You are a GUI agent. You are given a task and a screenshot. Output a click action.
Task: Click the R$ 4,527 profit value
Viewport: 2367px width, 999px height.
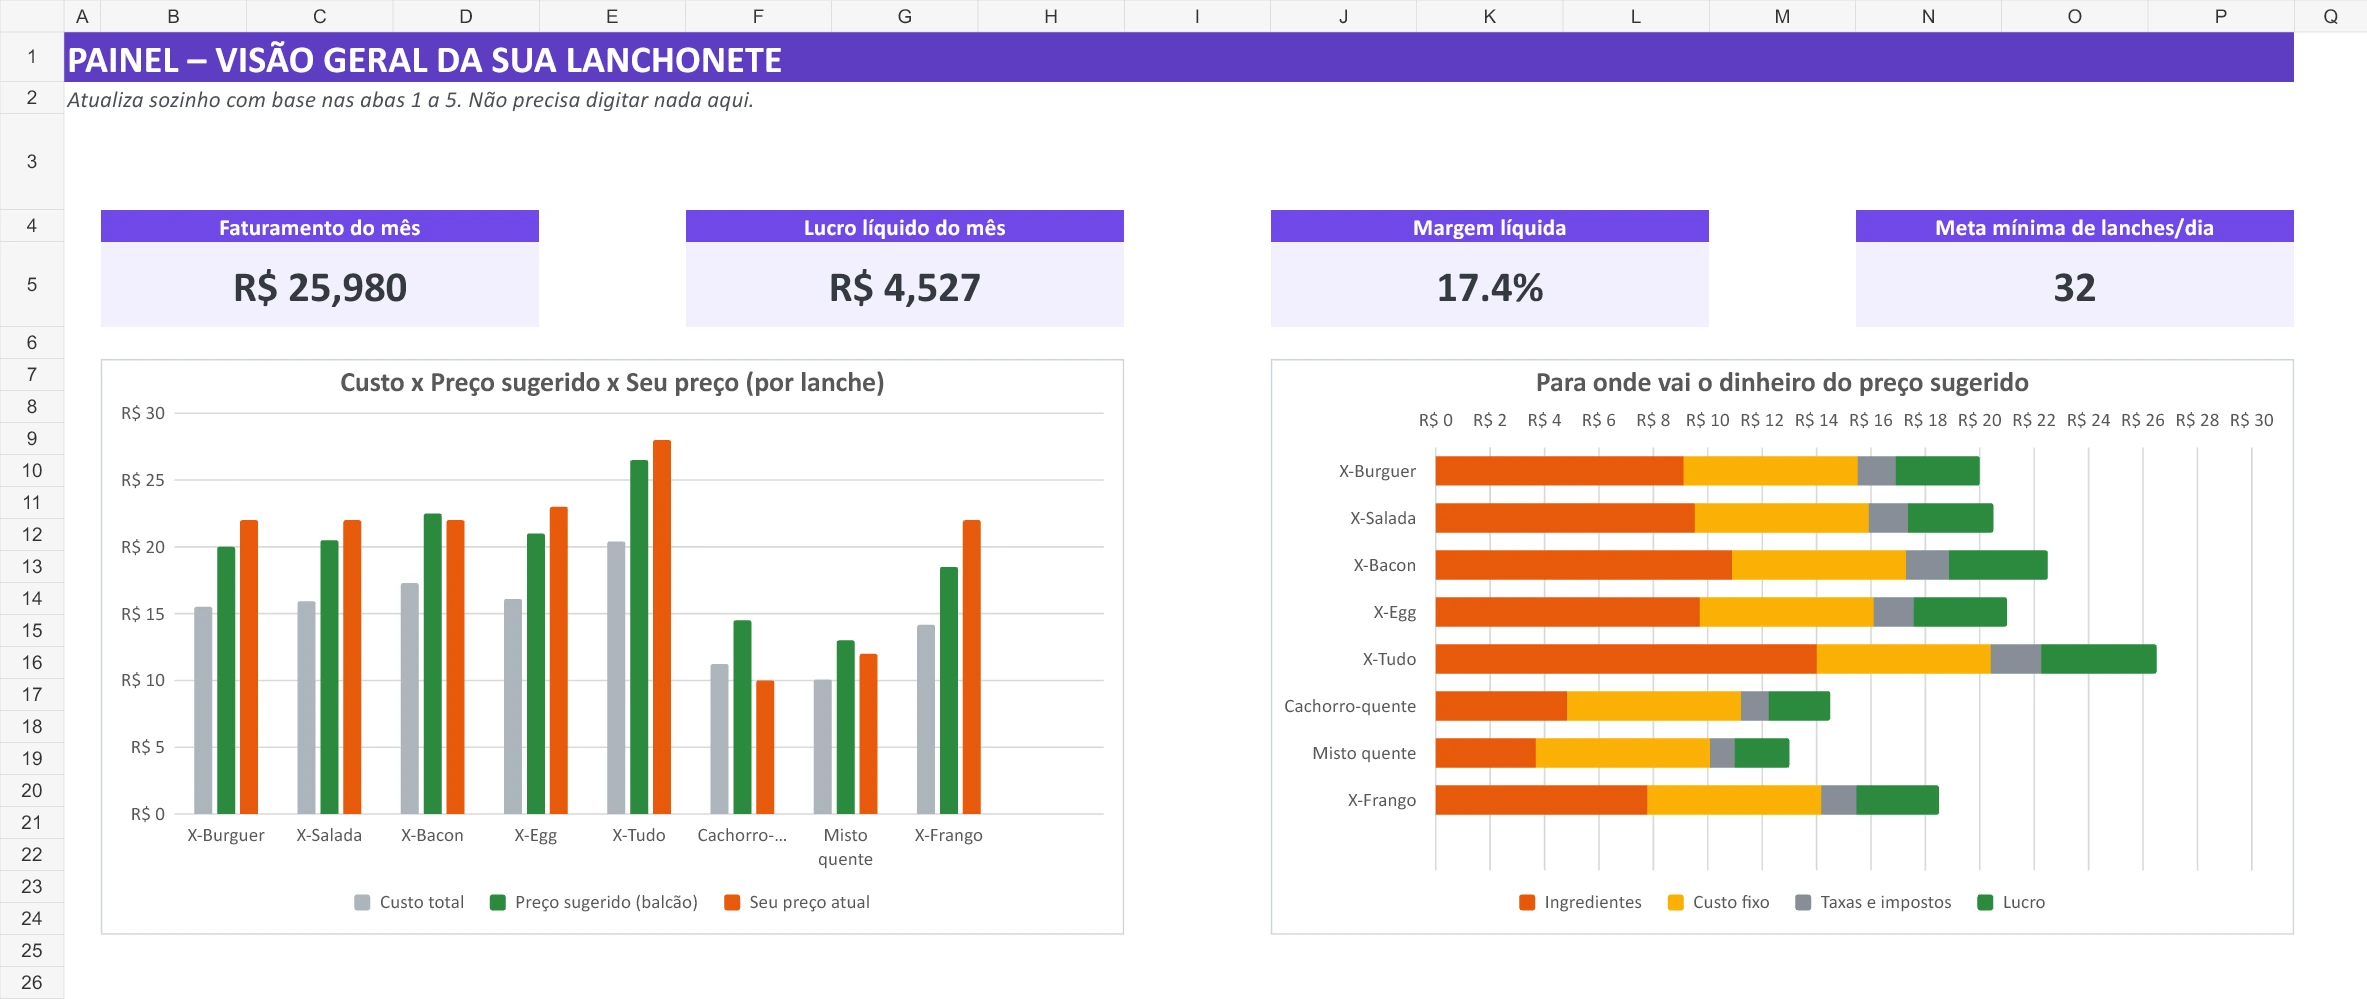click(904, 287)
